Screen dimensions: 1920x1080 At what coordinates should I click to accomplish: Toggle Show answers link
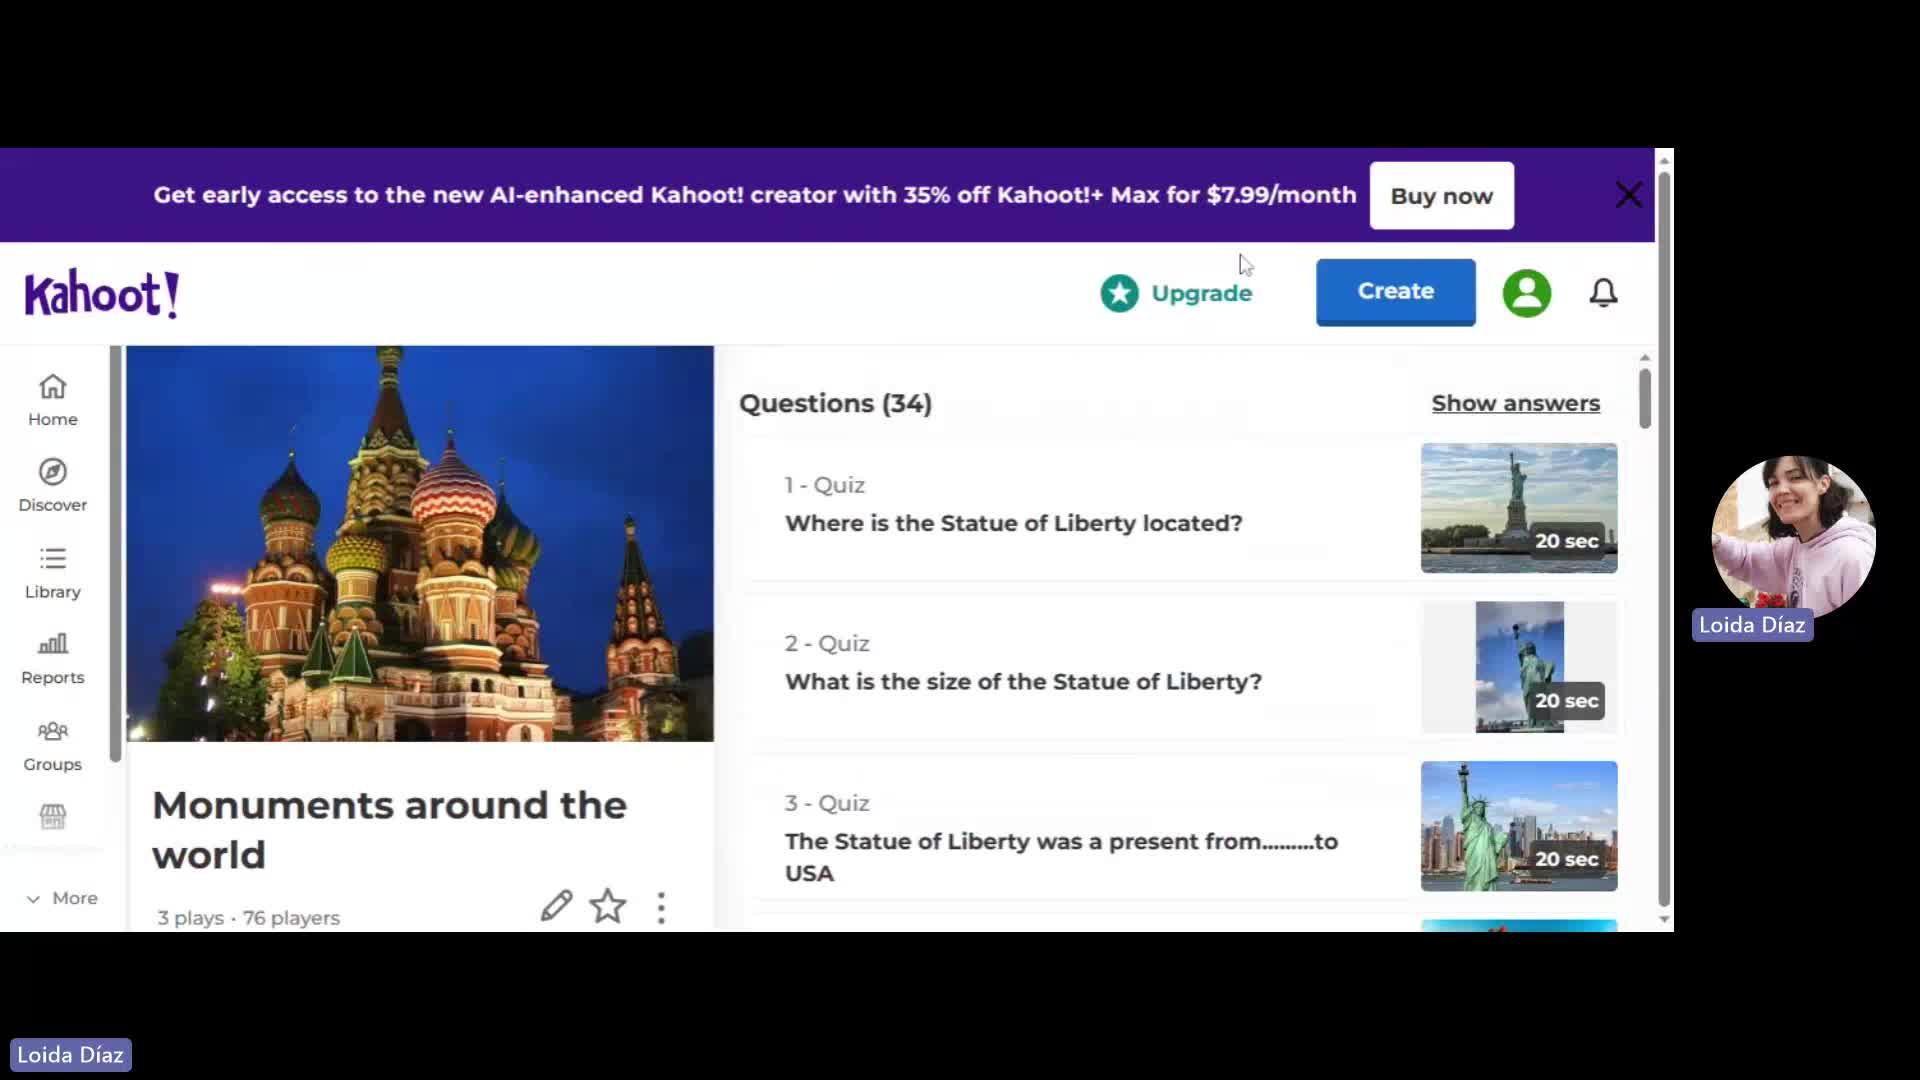click(x=1515, y=403)
